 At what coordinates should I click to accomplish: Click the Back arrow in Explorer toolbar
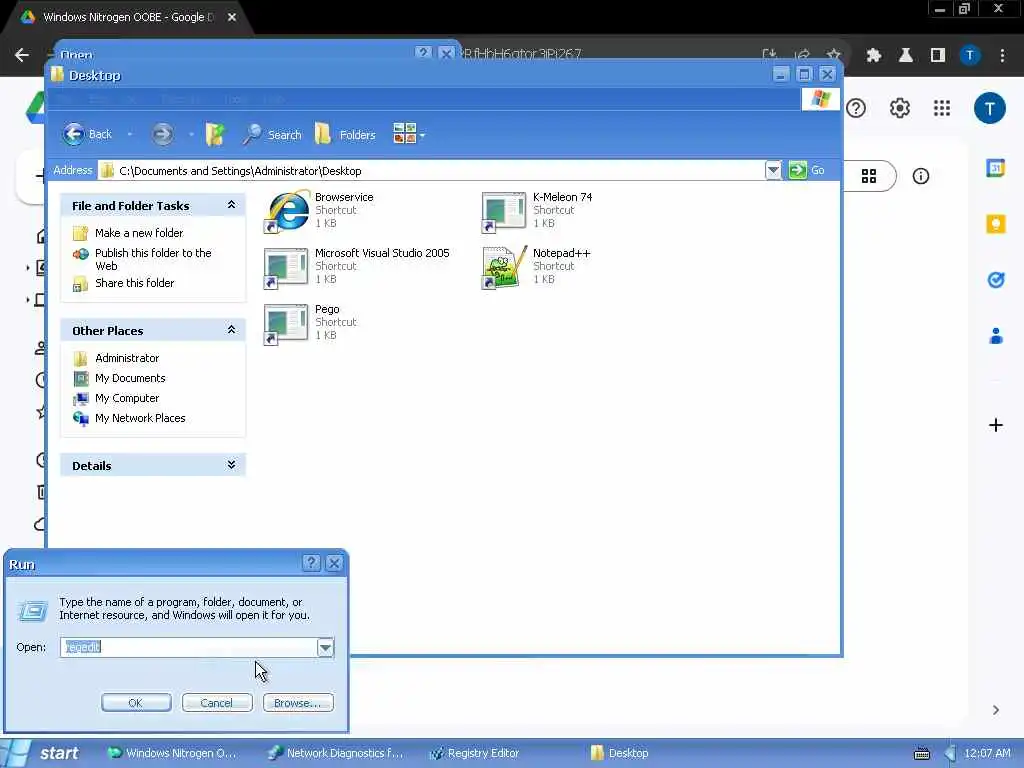coord(87,135)
